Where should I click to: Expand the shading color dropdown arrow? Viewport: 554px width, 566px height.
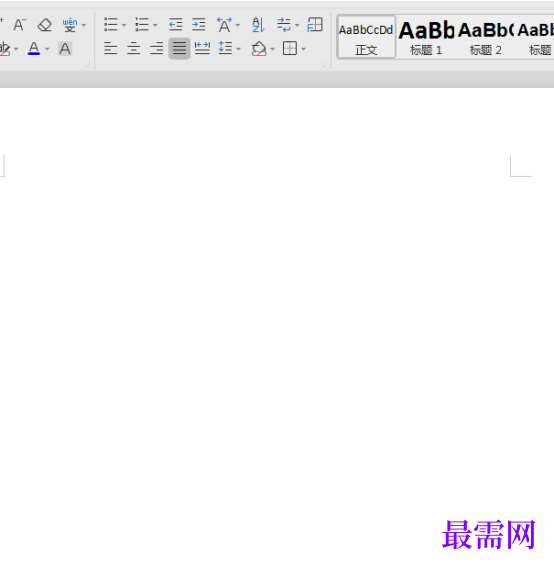click(x=272, y=49)
